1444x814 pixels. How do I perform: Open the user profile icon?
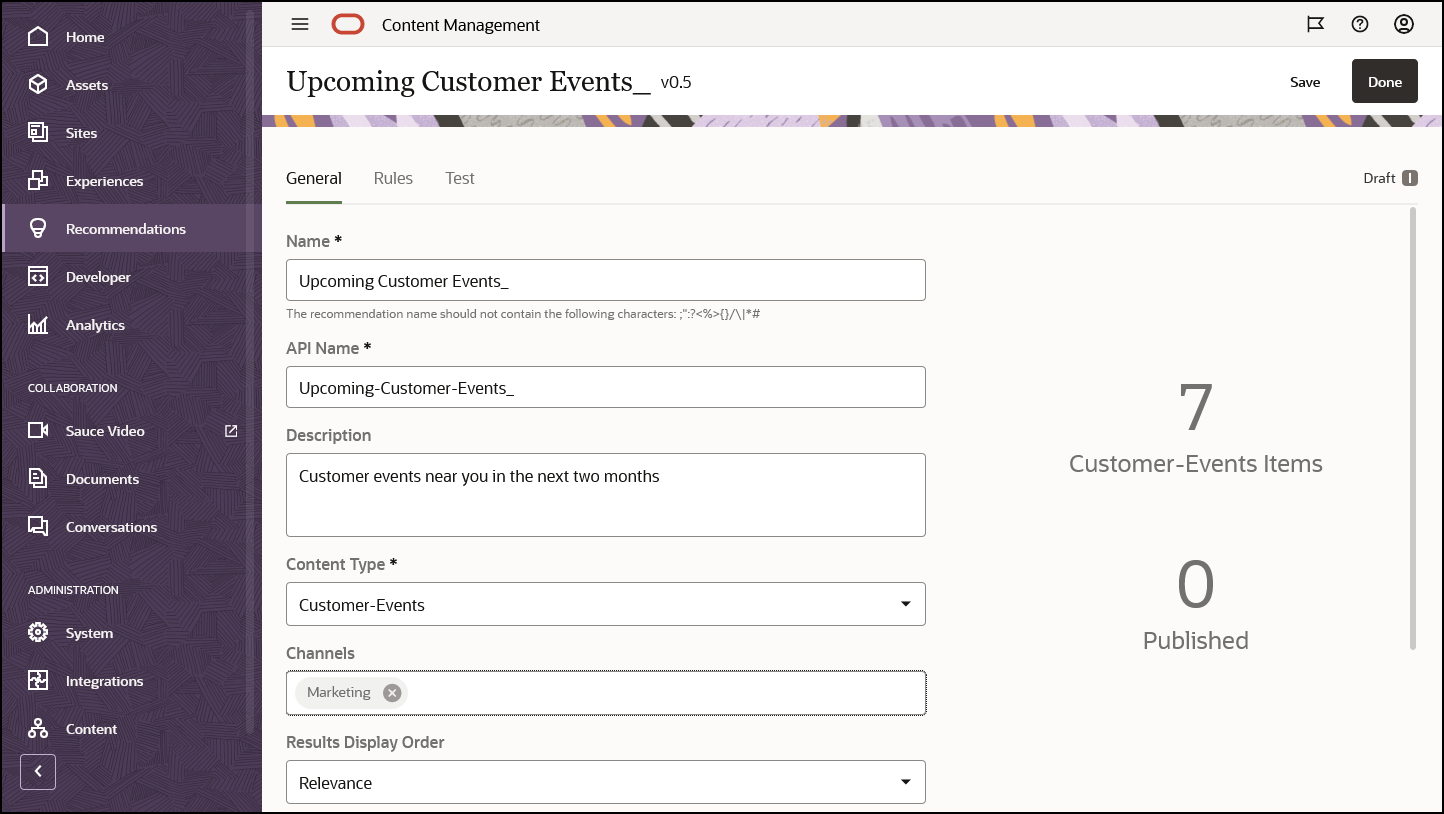pos(1404,25)
